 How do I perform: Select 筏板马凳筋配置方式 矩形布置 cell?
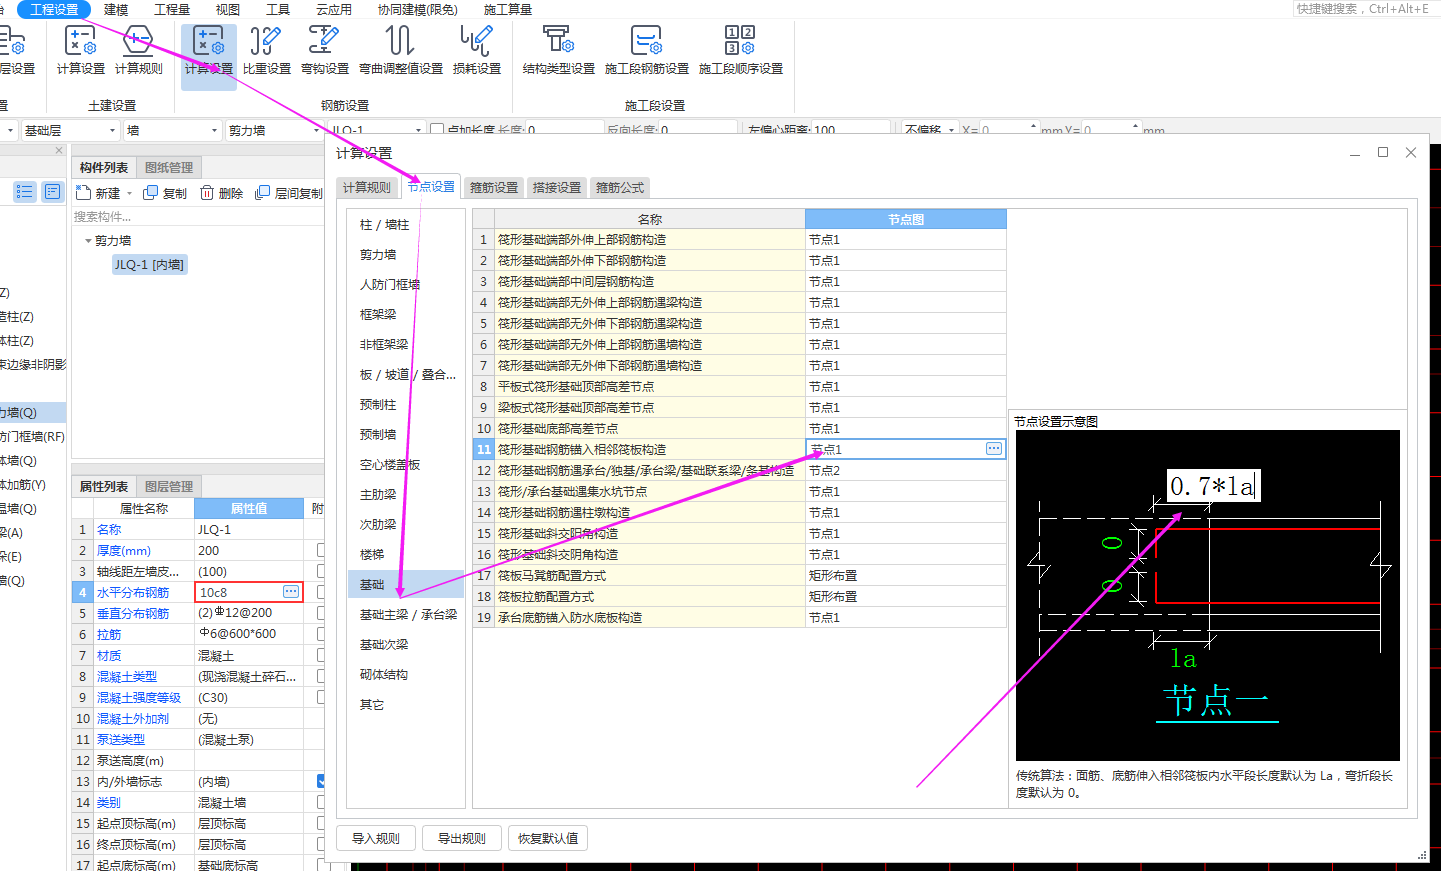pyautogui.click(x=905, y=575)
